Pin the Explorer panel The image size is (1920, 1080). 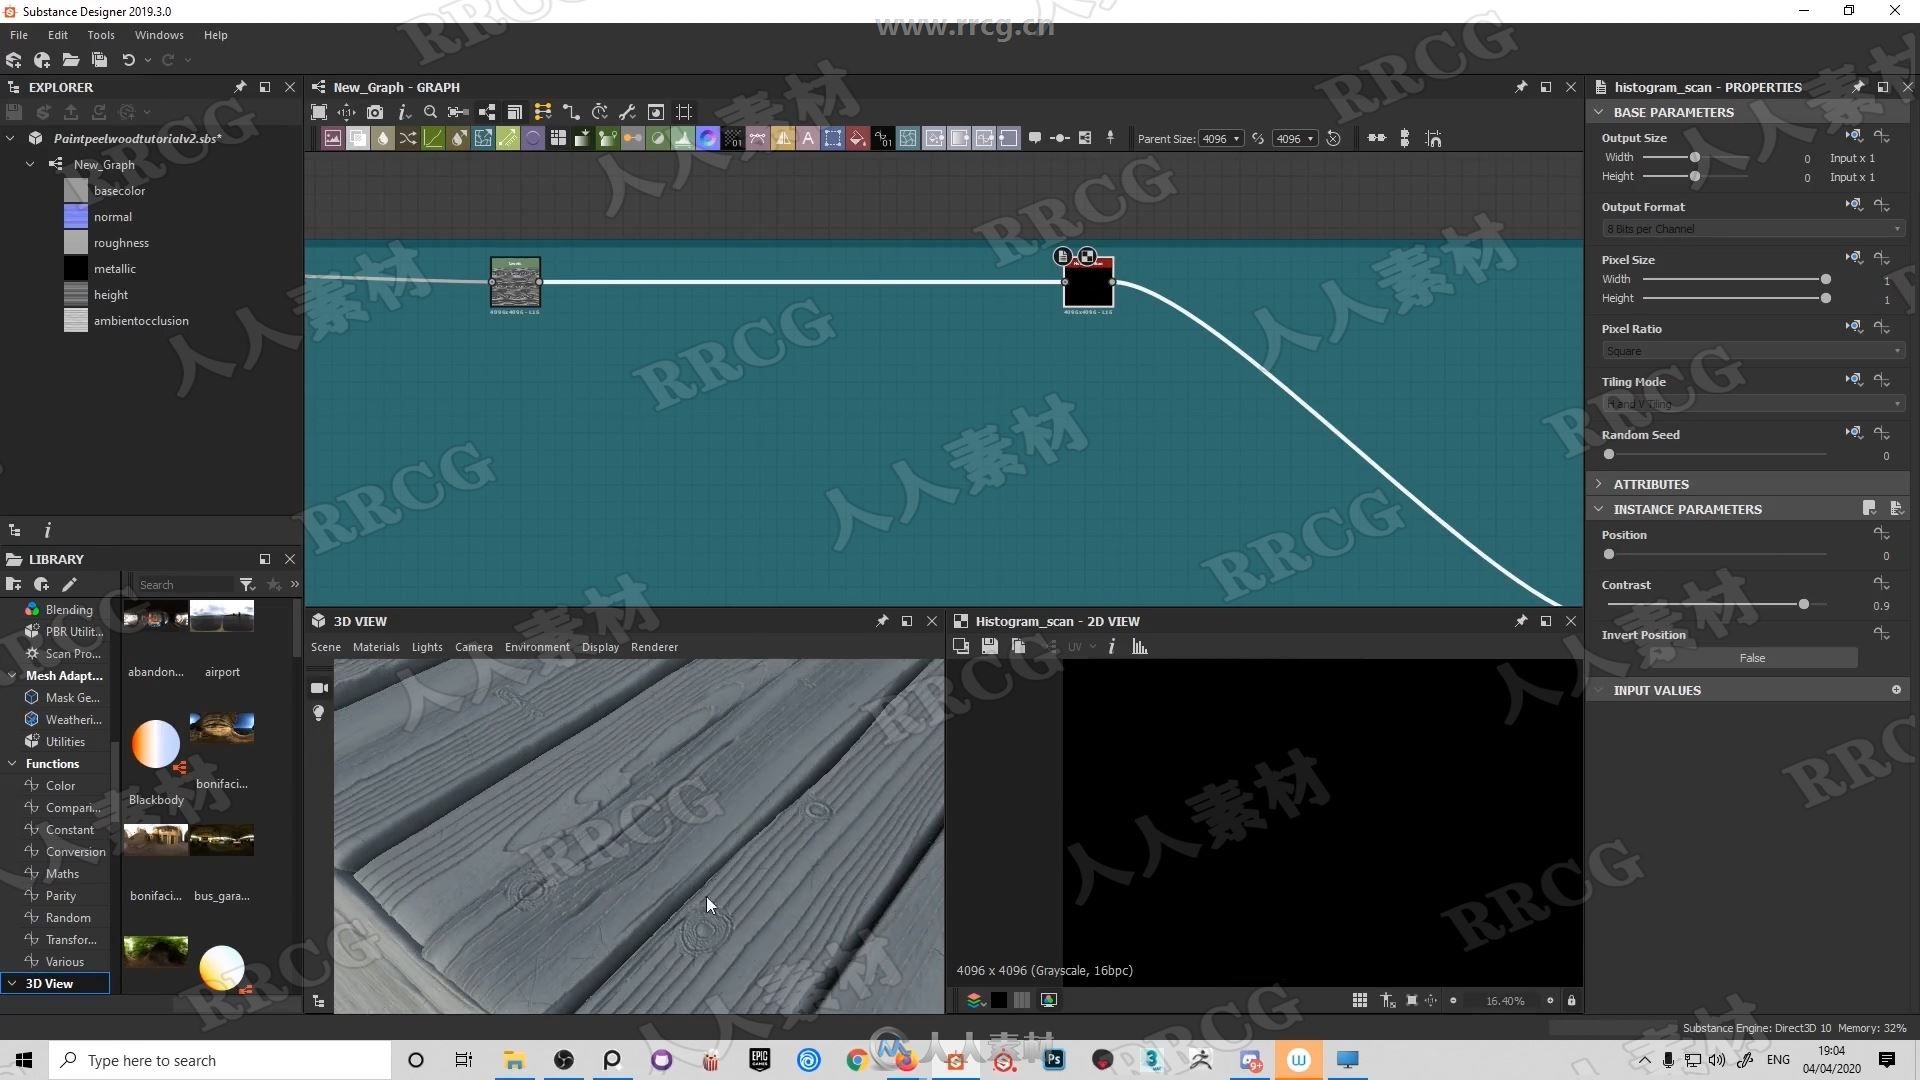pyautogui.click(x=240, y=87)
